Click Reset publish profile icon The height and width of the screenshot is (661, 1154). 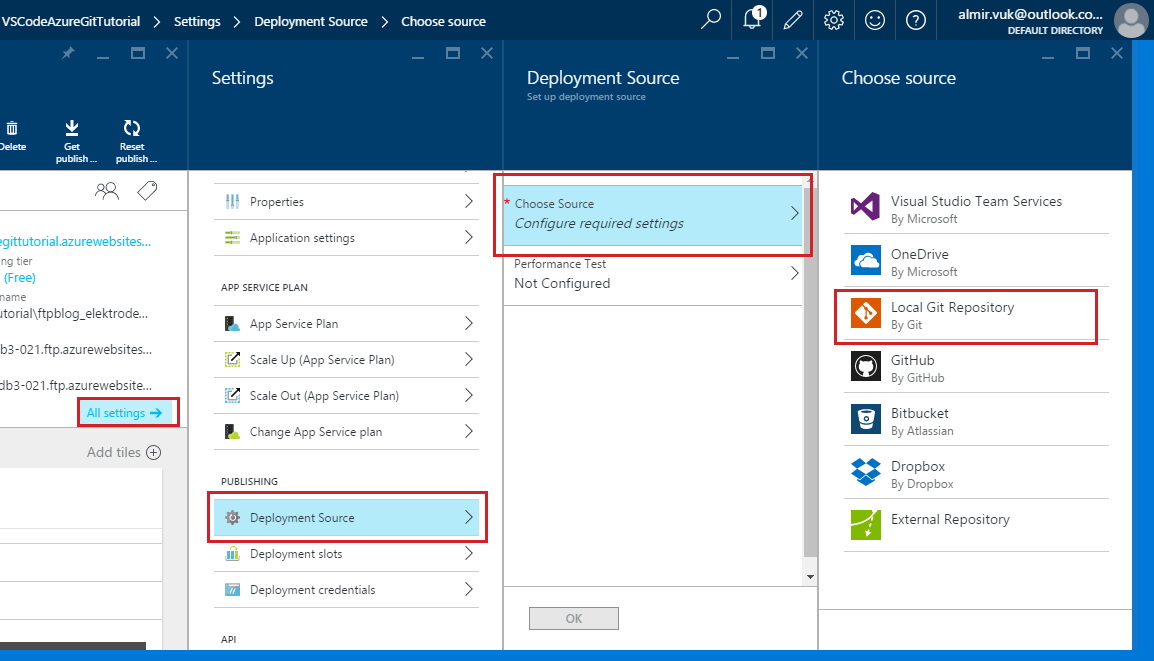[132, 128]
